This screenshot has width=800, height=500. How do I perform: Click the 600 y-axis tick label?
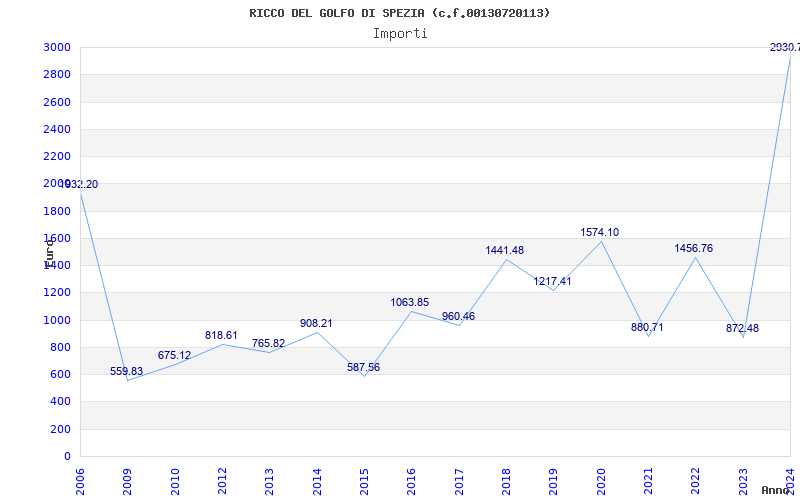[x=60, y=374]
